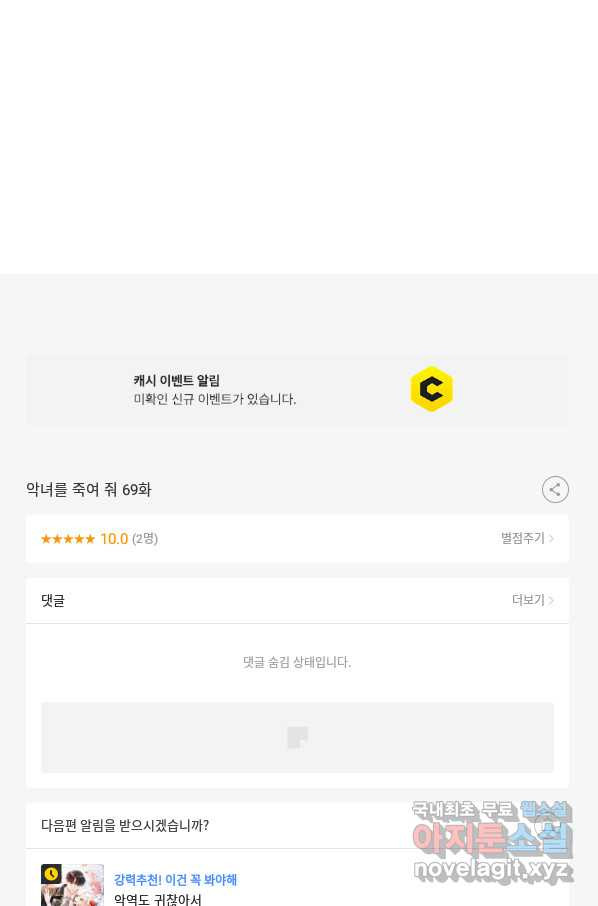This screenshot has height=906, width=598.
Task: Click the 미확인 신규 이벤트가 있습니다 message
Action: (214, 399)
